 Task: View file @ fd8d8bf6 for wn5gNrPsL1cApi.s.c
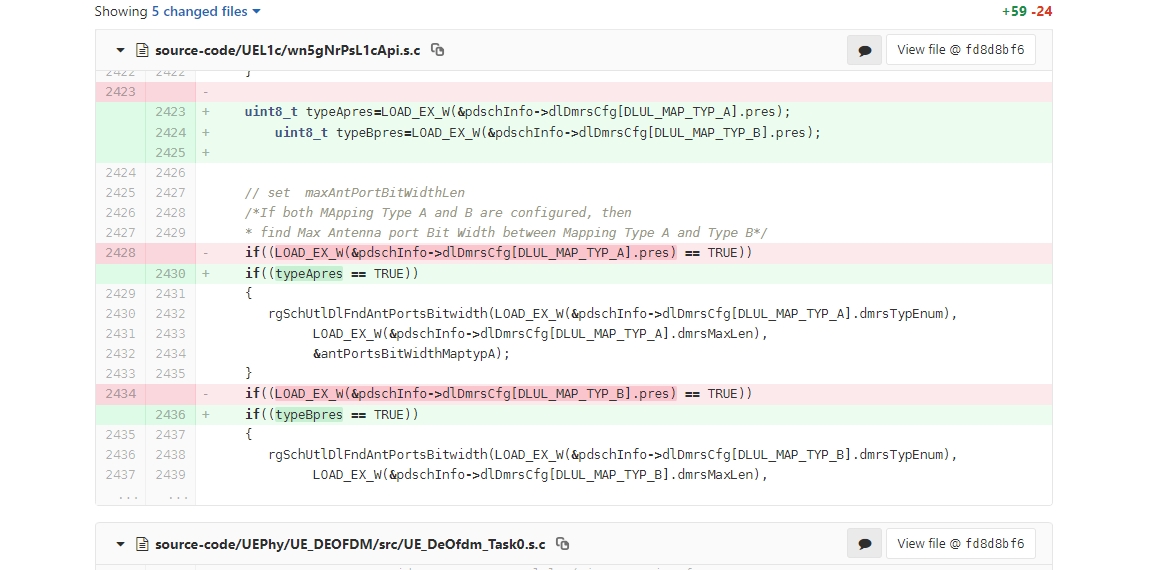click(x=960, y=50)
